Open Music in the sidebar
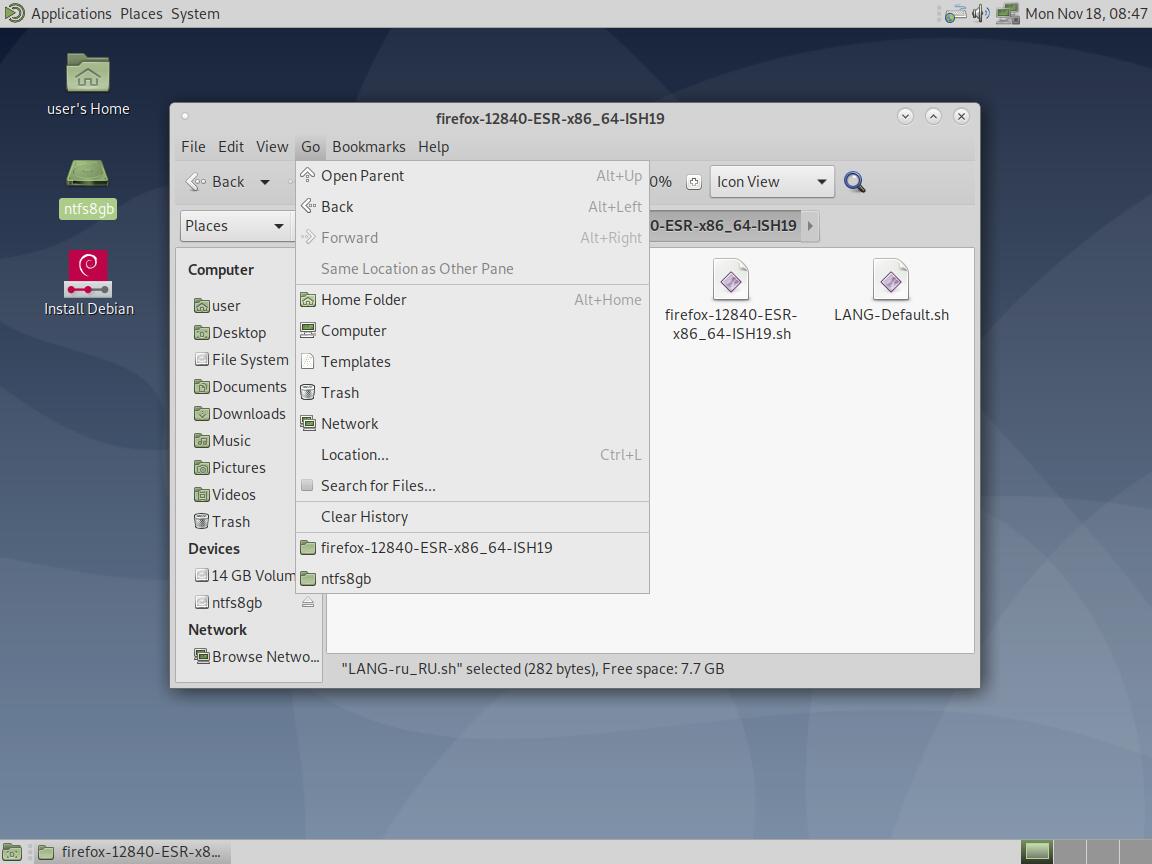Image resolution: width=1152 pixels, height=864 pixels. click(222, 441)
